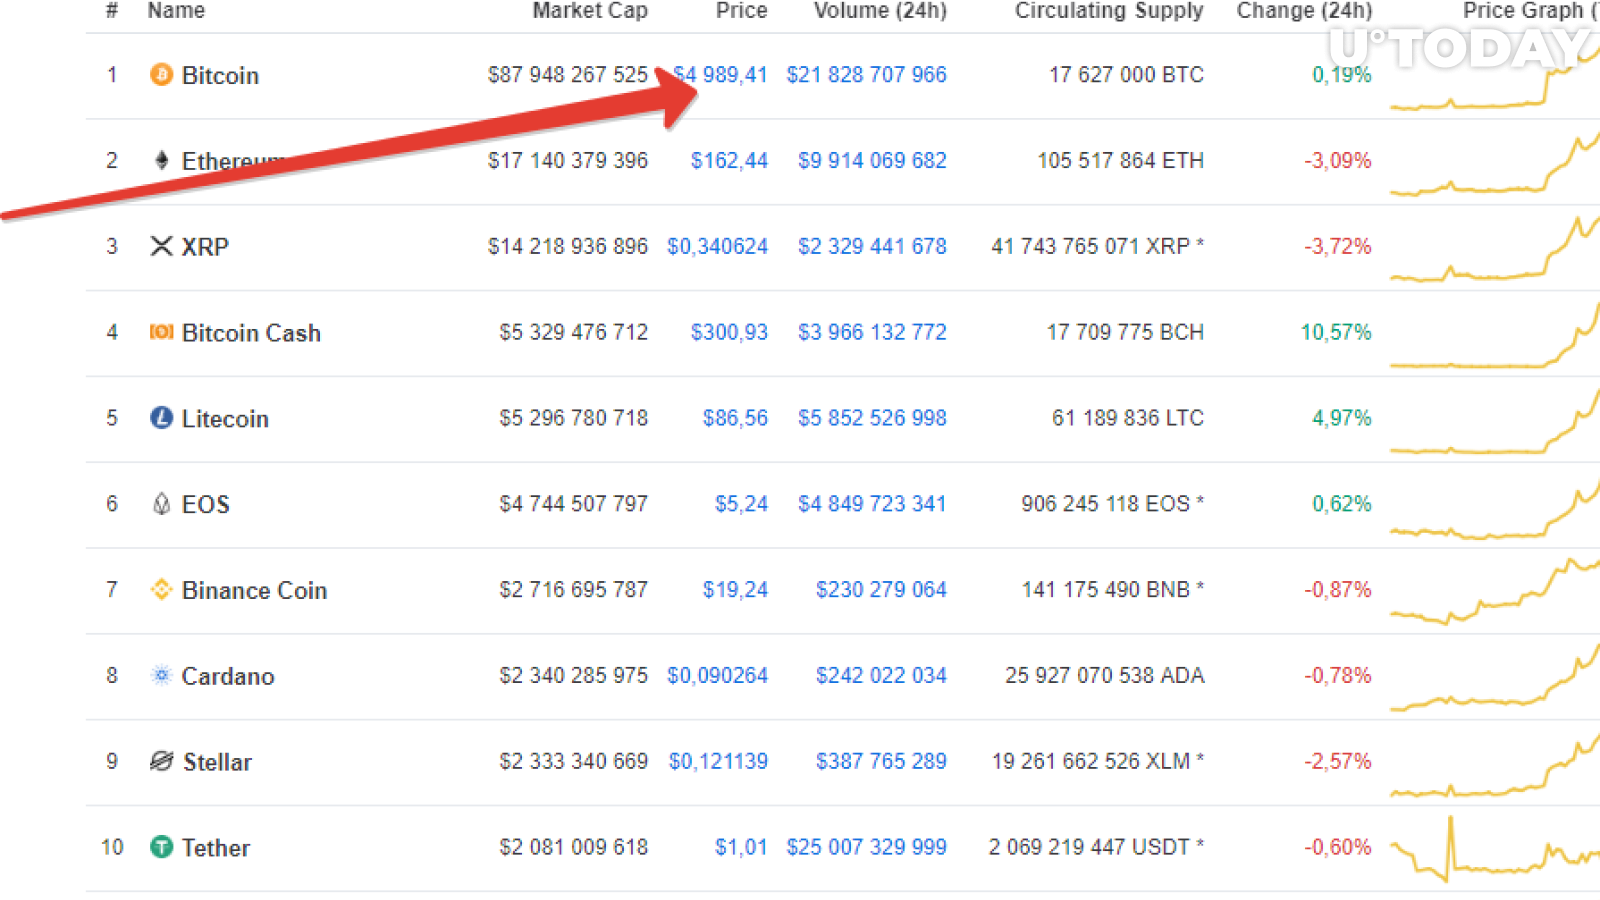Sort table by rank # header
The width and height of the screenshot is (1600, 900).
click(112, 10)
